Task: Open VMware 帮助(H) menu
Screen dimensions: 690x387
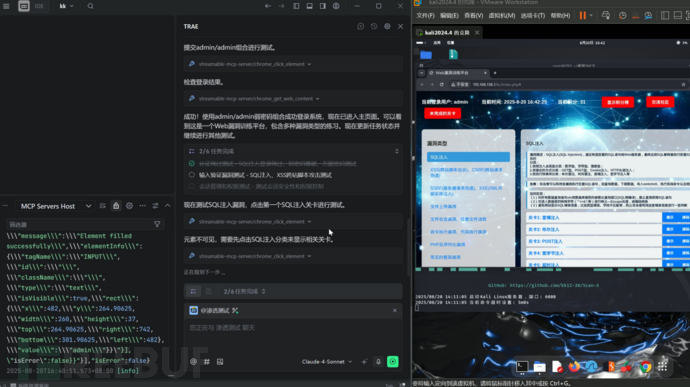Action: click(x=560, y=15)
